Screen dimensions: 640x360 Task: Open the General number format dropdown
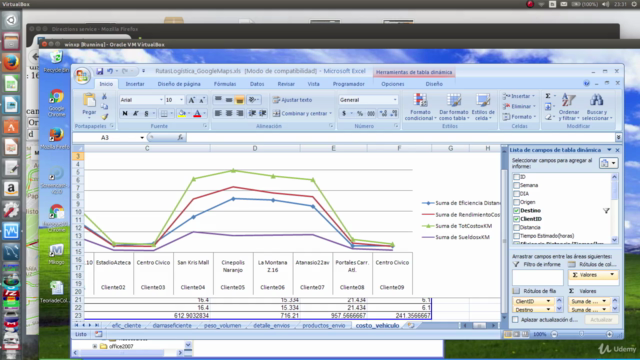(395, 100)
